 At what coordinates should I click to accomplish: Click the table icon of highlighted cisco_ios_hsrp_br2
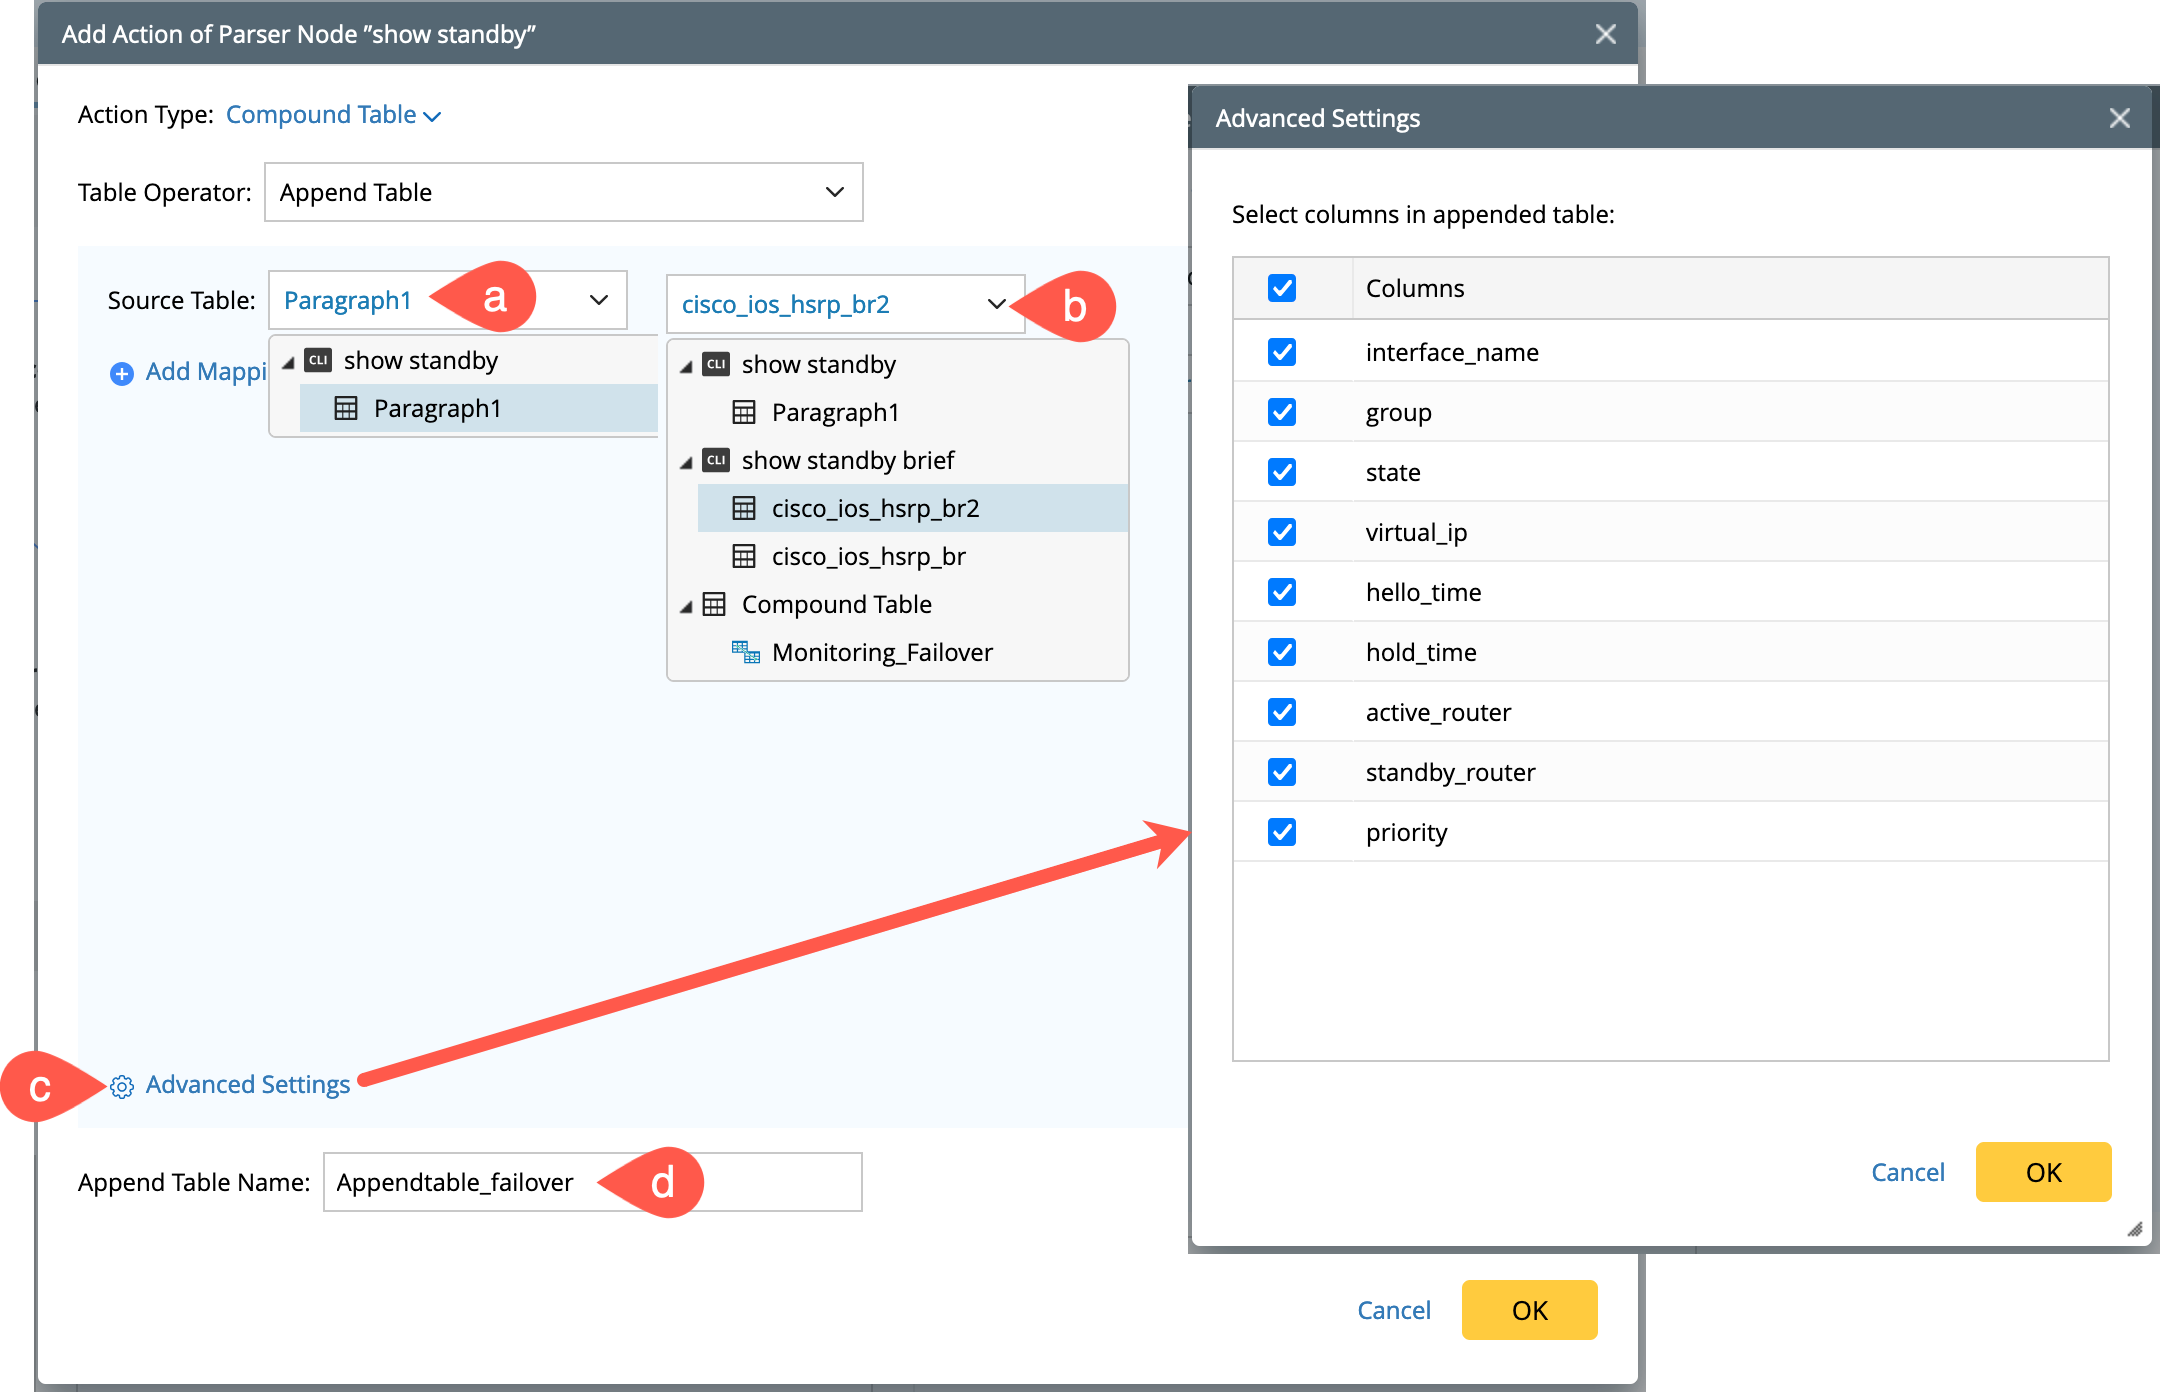[x=744, y=509]
